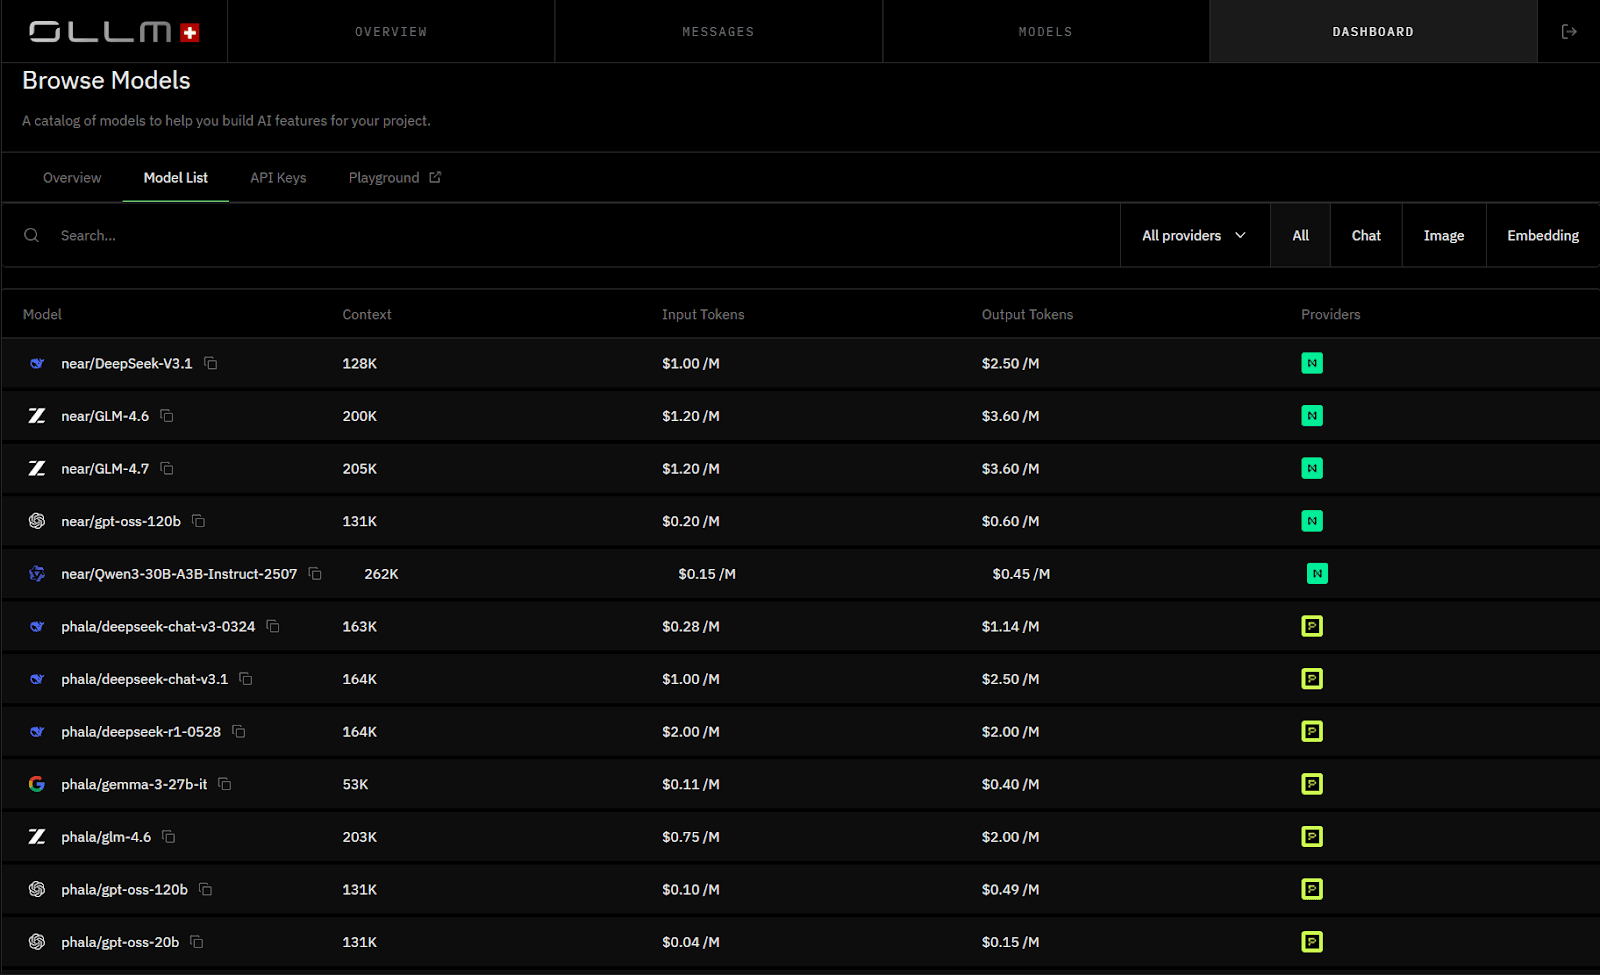Click the Model column header
The width and height of the screenshot is (1600, 975).
coord(42,314)
